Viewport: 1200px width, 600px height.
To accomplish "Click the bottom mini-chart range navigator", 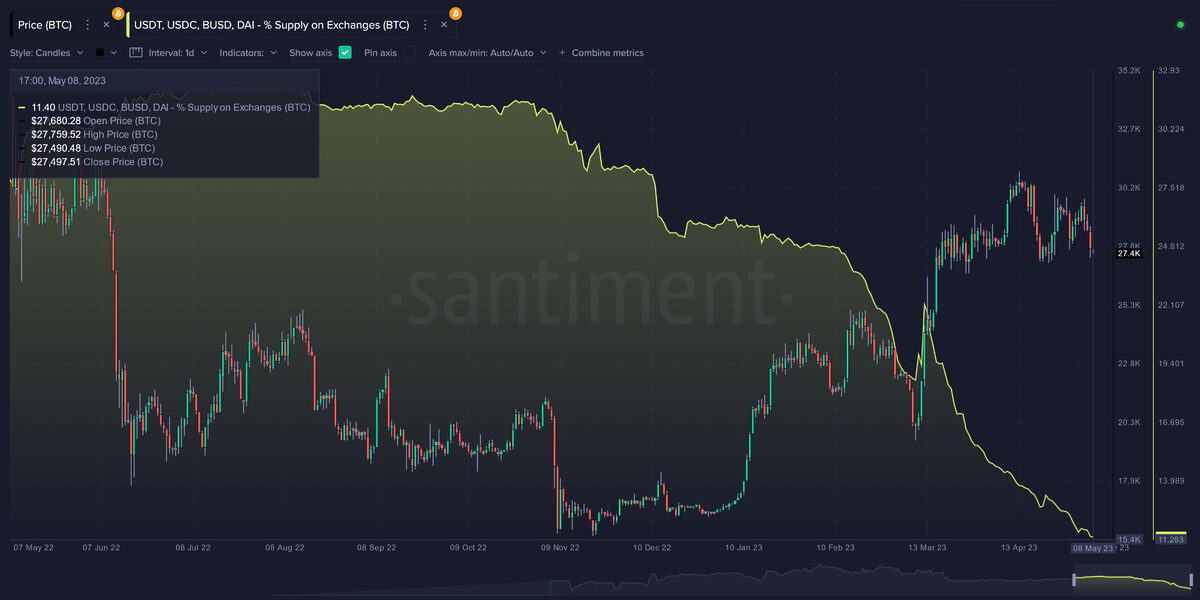I will pos(602,578).
